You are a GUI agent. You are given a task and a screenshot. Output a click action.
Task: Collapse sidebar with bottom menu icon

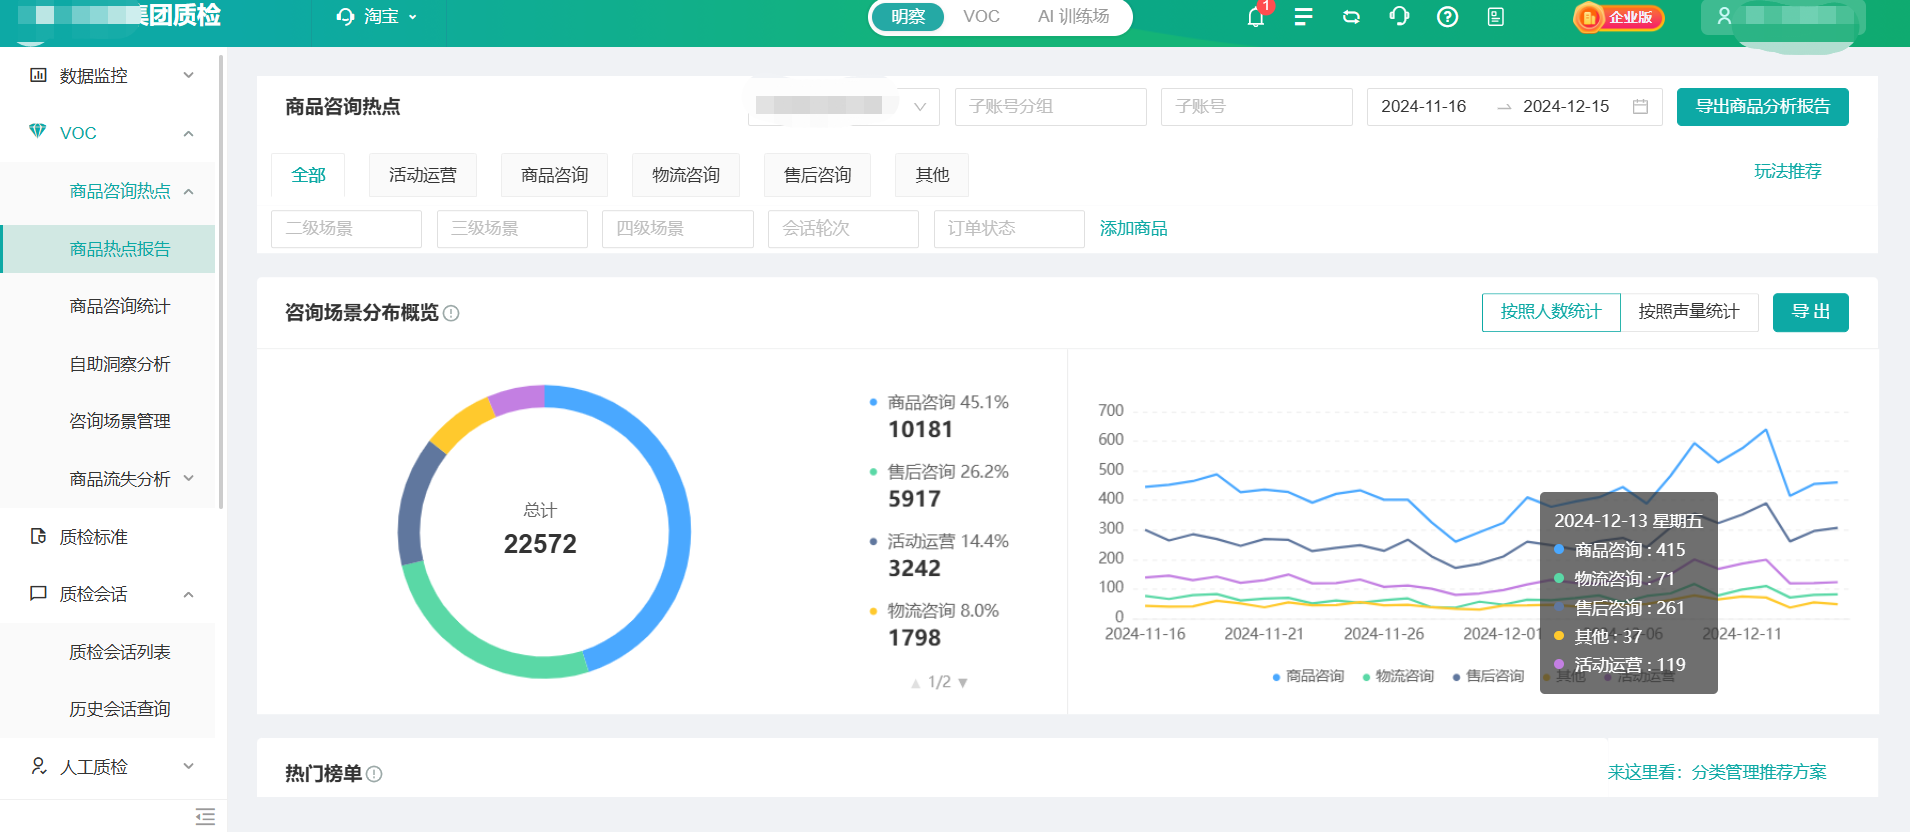pyautogui.click(x=205, y=816)
